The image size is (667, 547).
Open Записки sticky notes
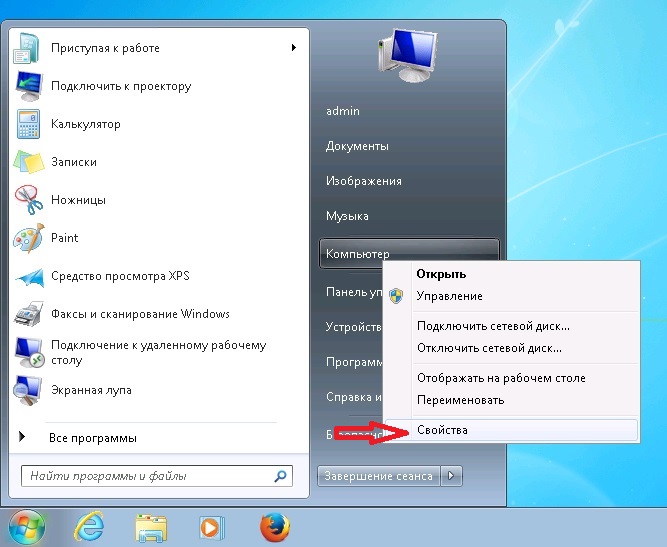(73, 162)
